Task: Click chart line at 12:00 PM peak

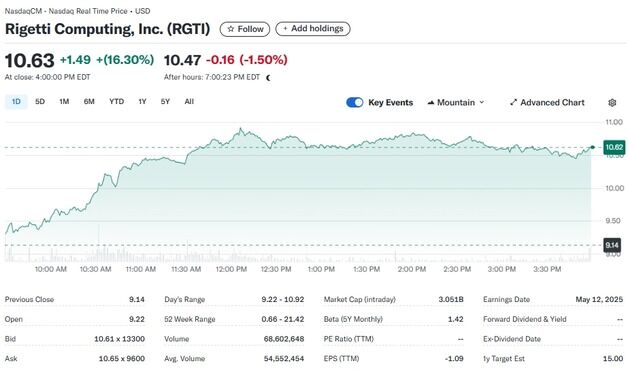Action: click(x=240, y=129)
